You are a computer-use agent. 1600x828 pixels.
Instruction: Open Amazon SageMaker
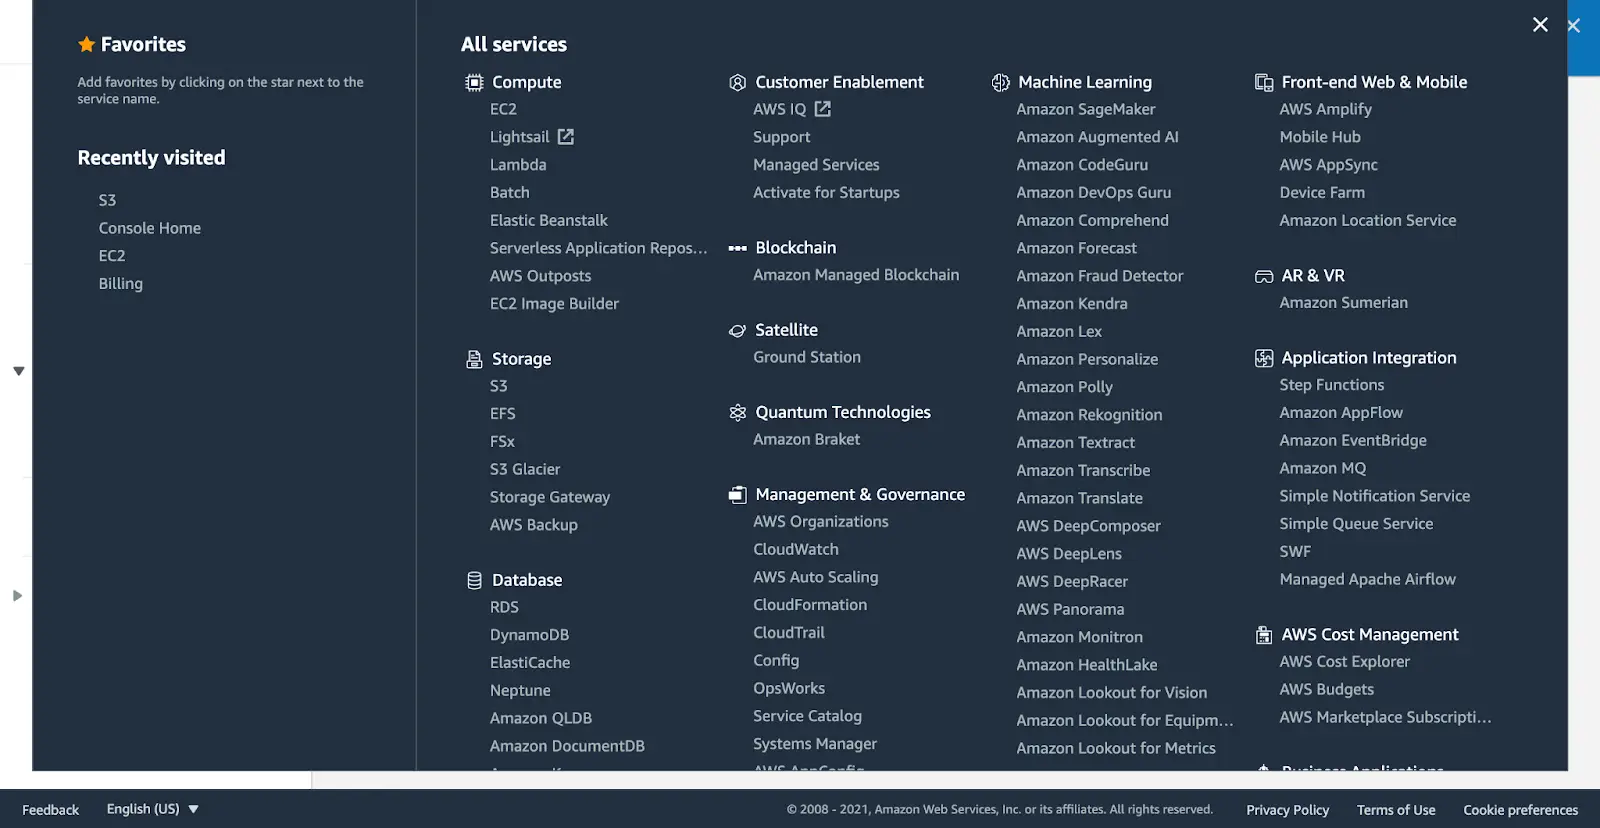[1086, 109]
